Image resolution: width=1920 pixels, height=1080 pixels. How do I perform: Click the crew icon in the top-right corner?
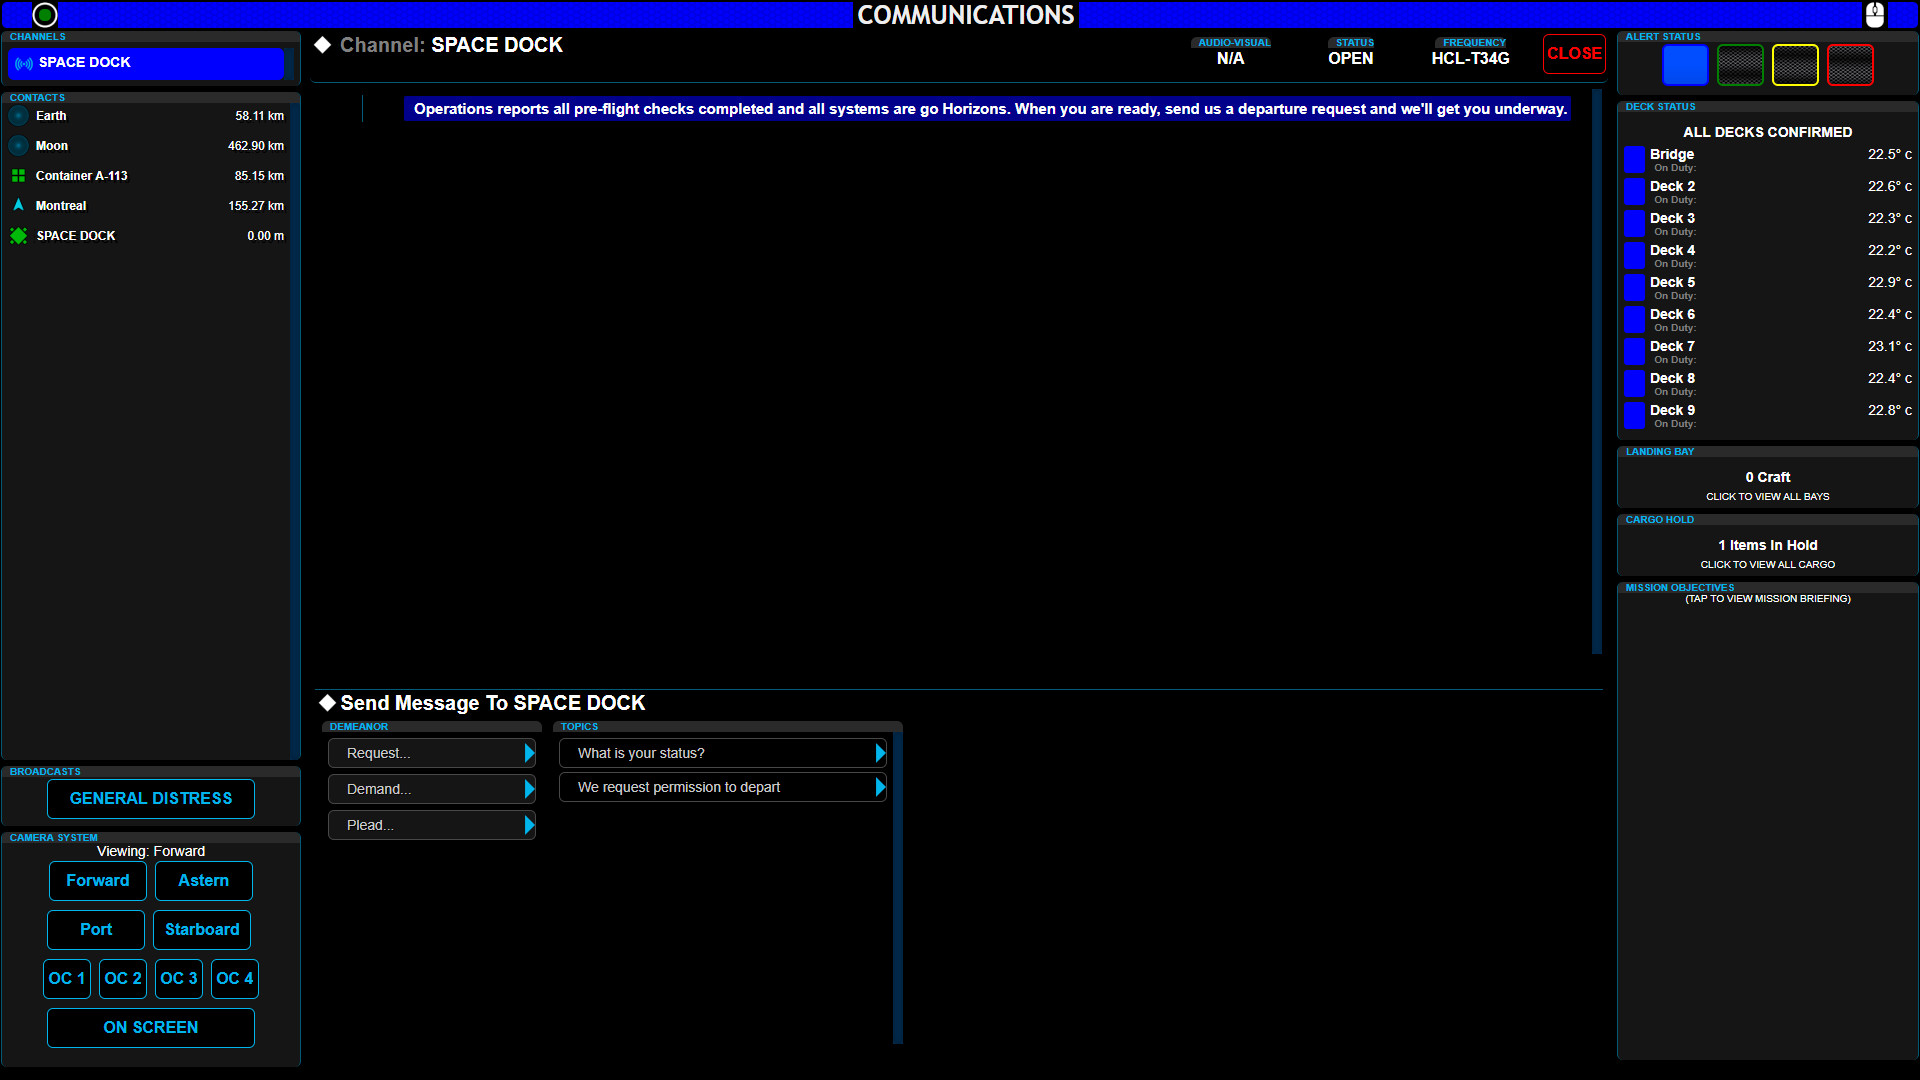(1876, 15)
